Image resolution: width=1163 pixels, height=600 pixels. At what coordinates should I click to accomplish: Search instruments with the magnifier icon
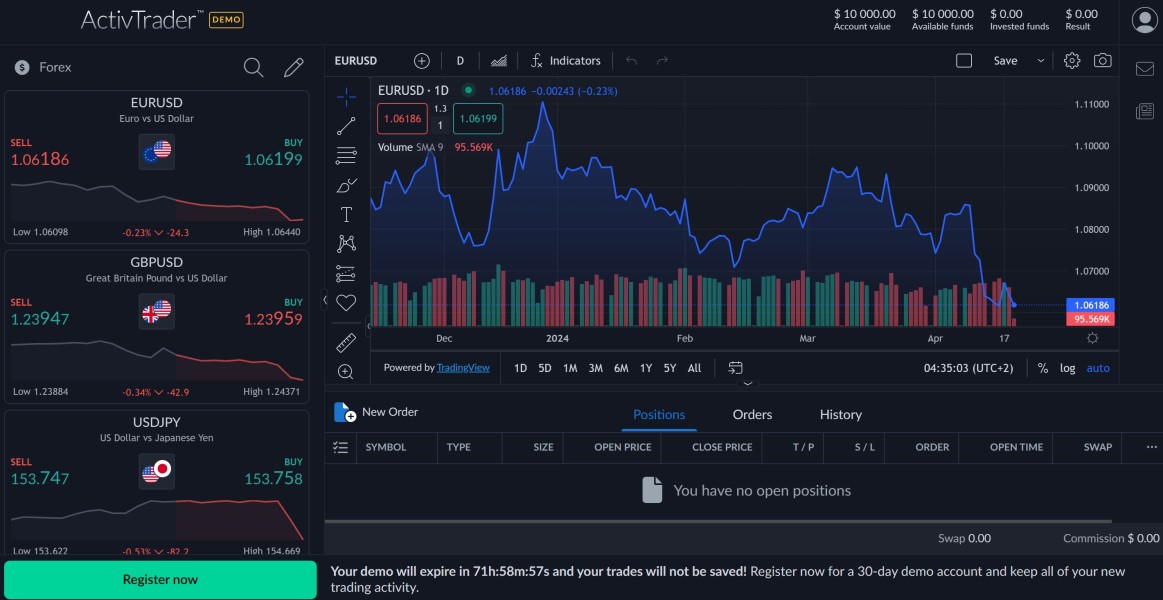(x=254, y=67)
